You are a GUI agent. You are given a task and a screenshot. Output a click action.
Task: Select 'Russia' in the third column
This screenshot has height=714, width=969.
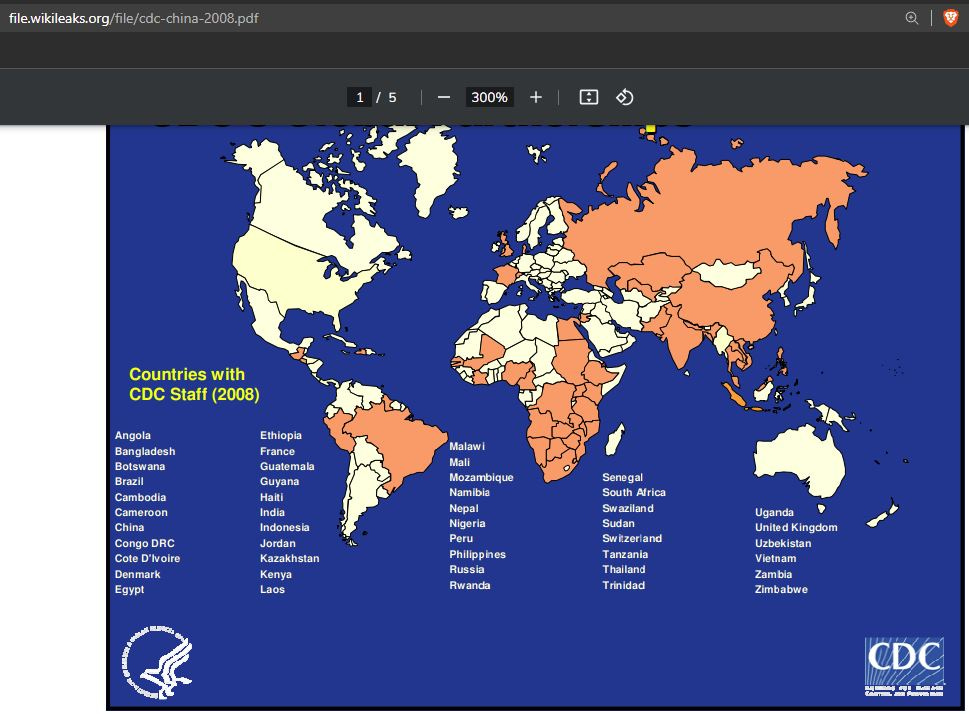(x=467, y=569)
